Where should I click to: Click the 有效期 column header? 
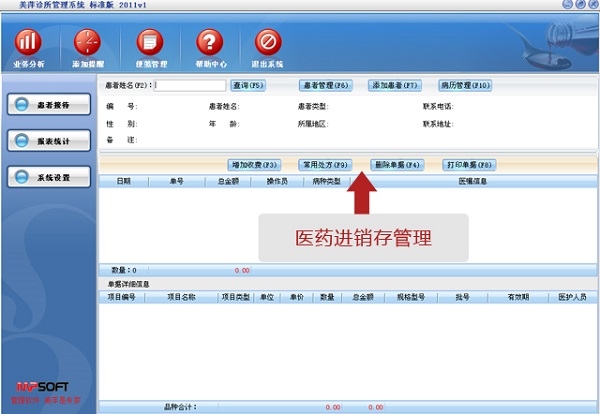pos(518,297)
